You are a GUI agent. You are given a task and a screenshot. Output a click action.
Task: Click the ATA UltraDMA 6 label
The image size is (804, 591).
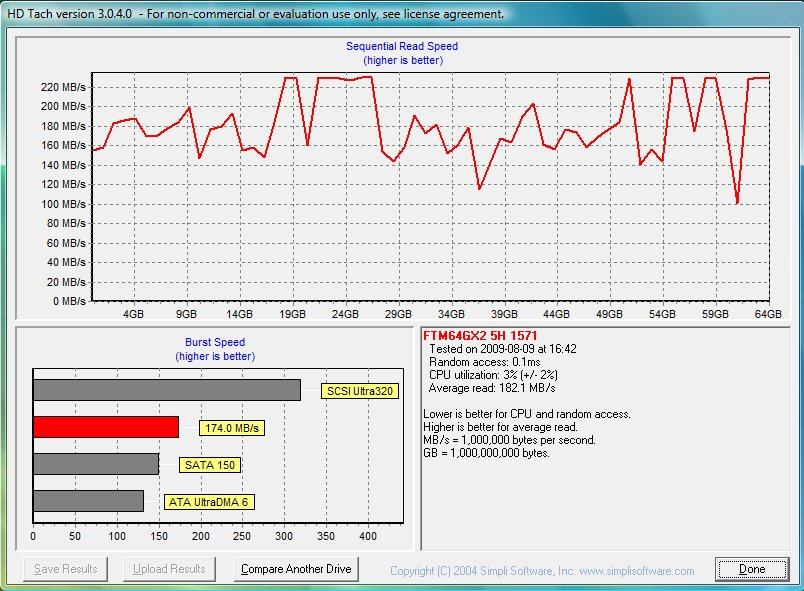(x=209, y=502)
